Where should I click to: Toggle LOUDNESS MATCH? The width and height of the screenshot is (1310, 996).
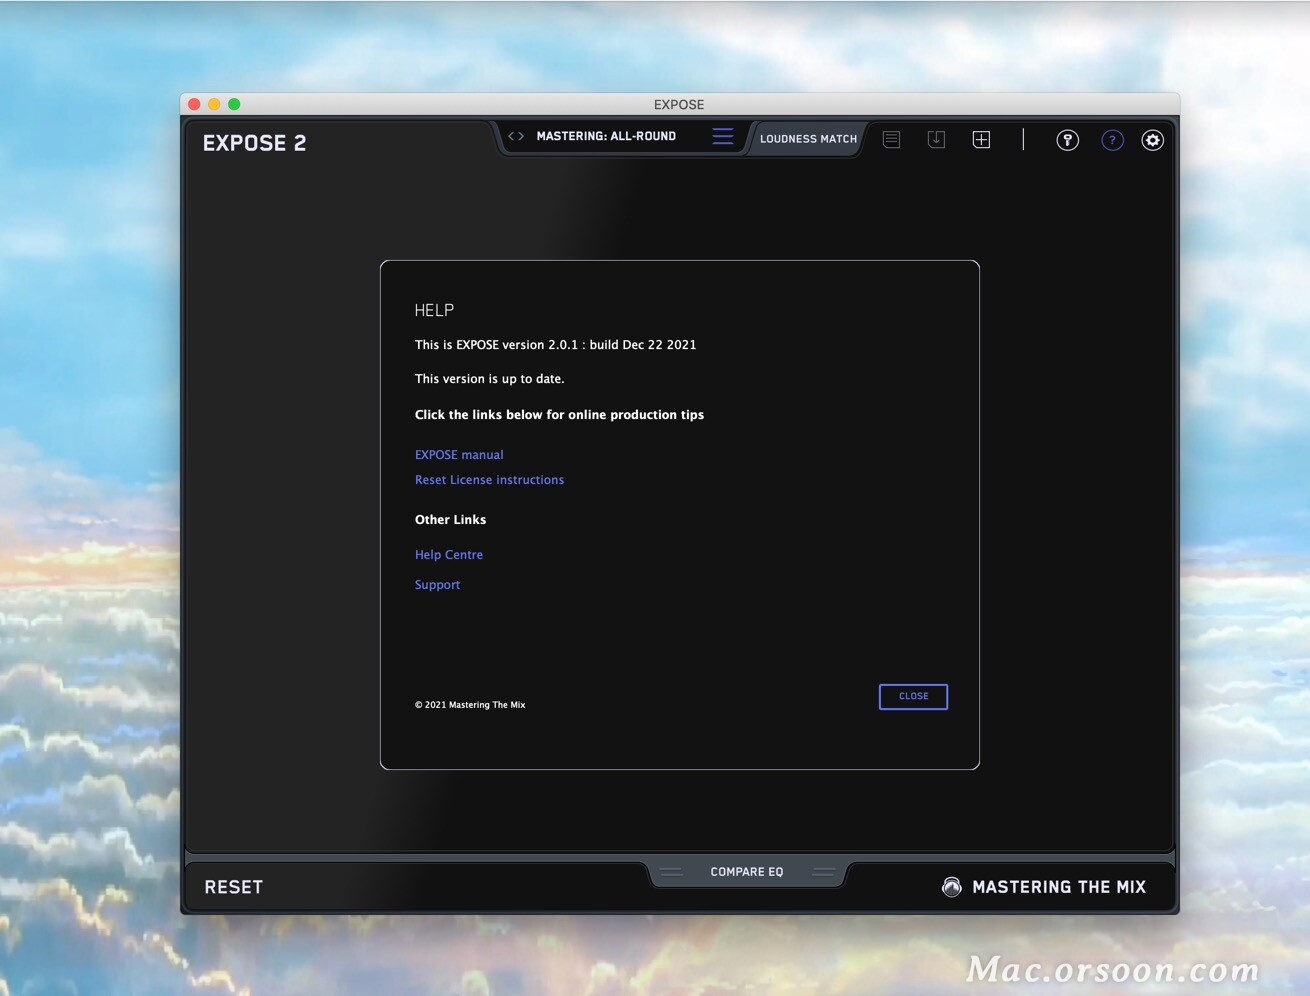click(808, 139)
